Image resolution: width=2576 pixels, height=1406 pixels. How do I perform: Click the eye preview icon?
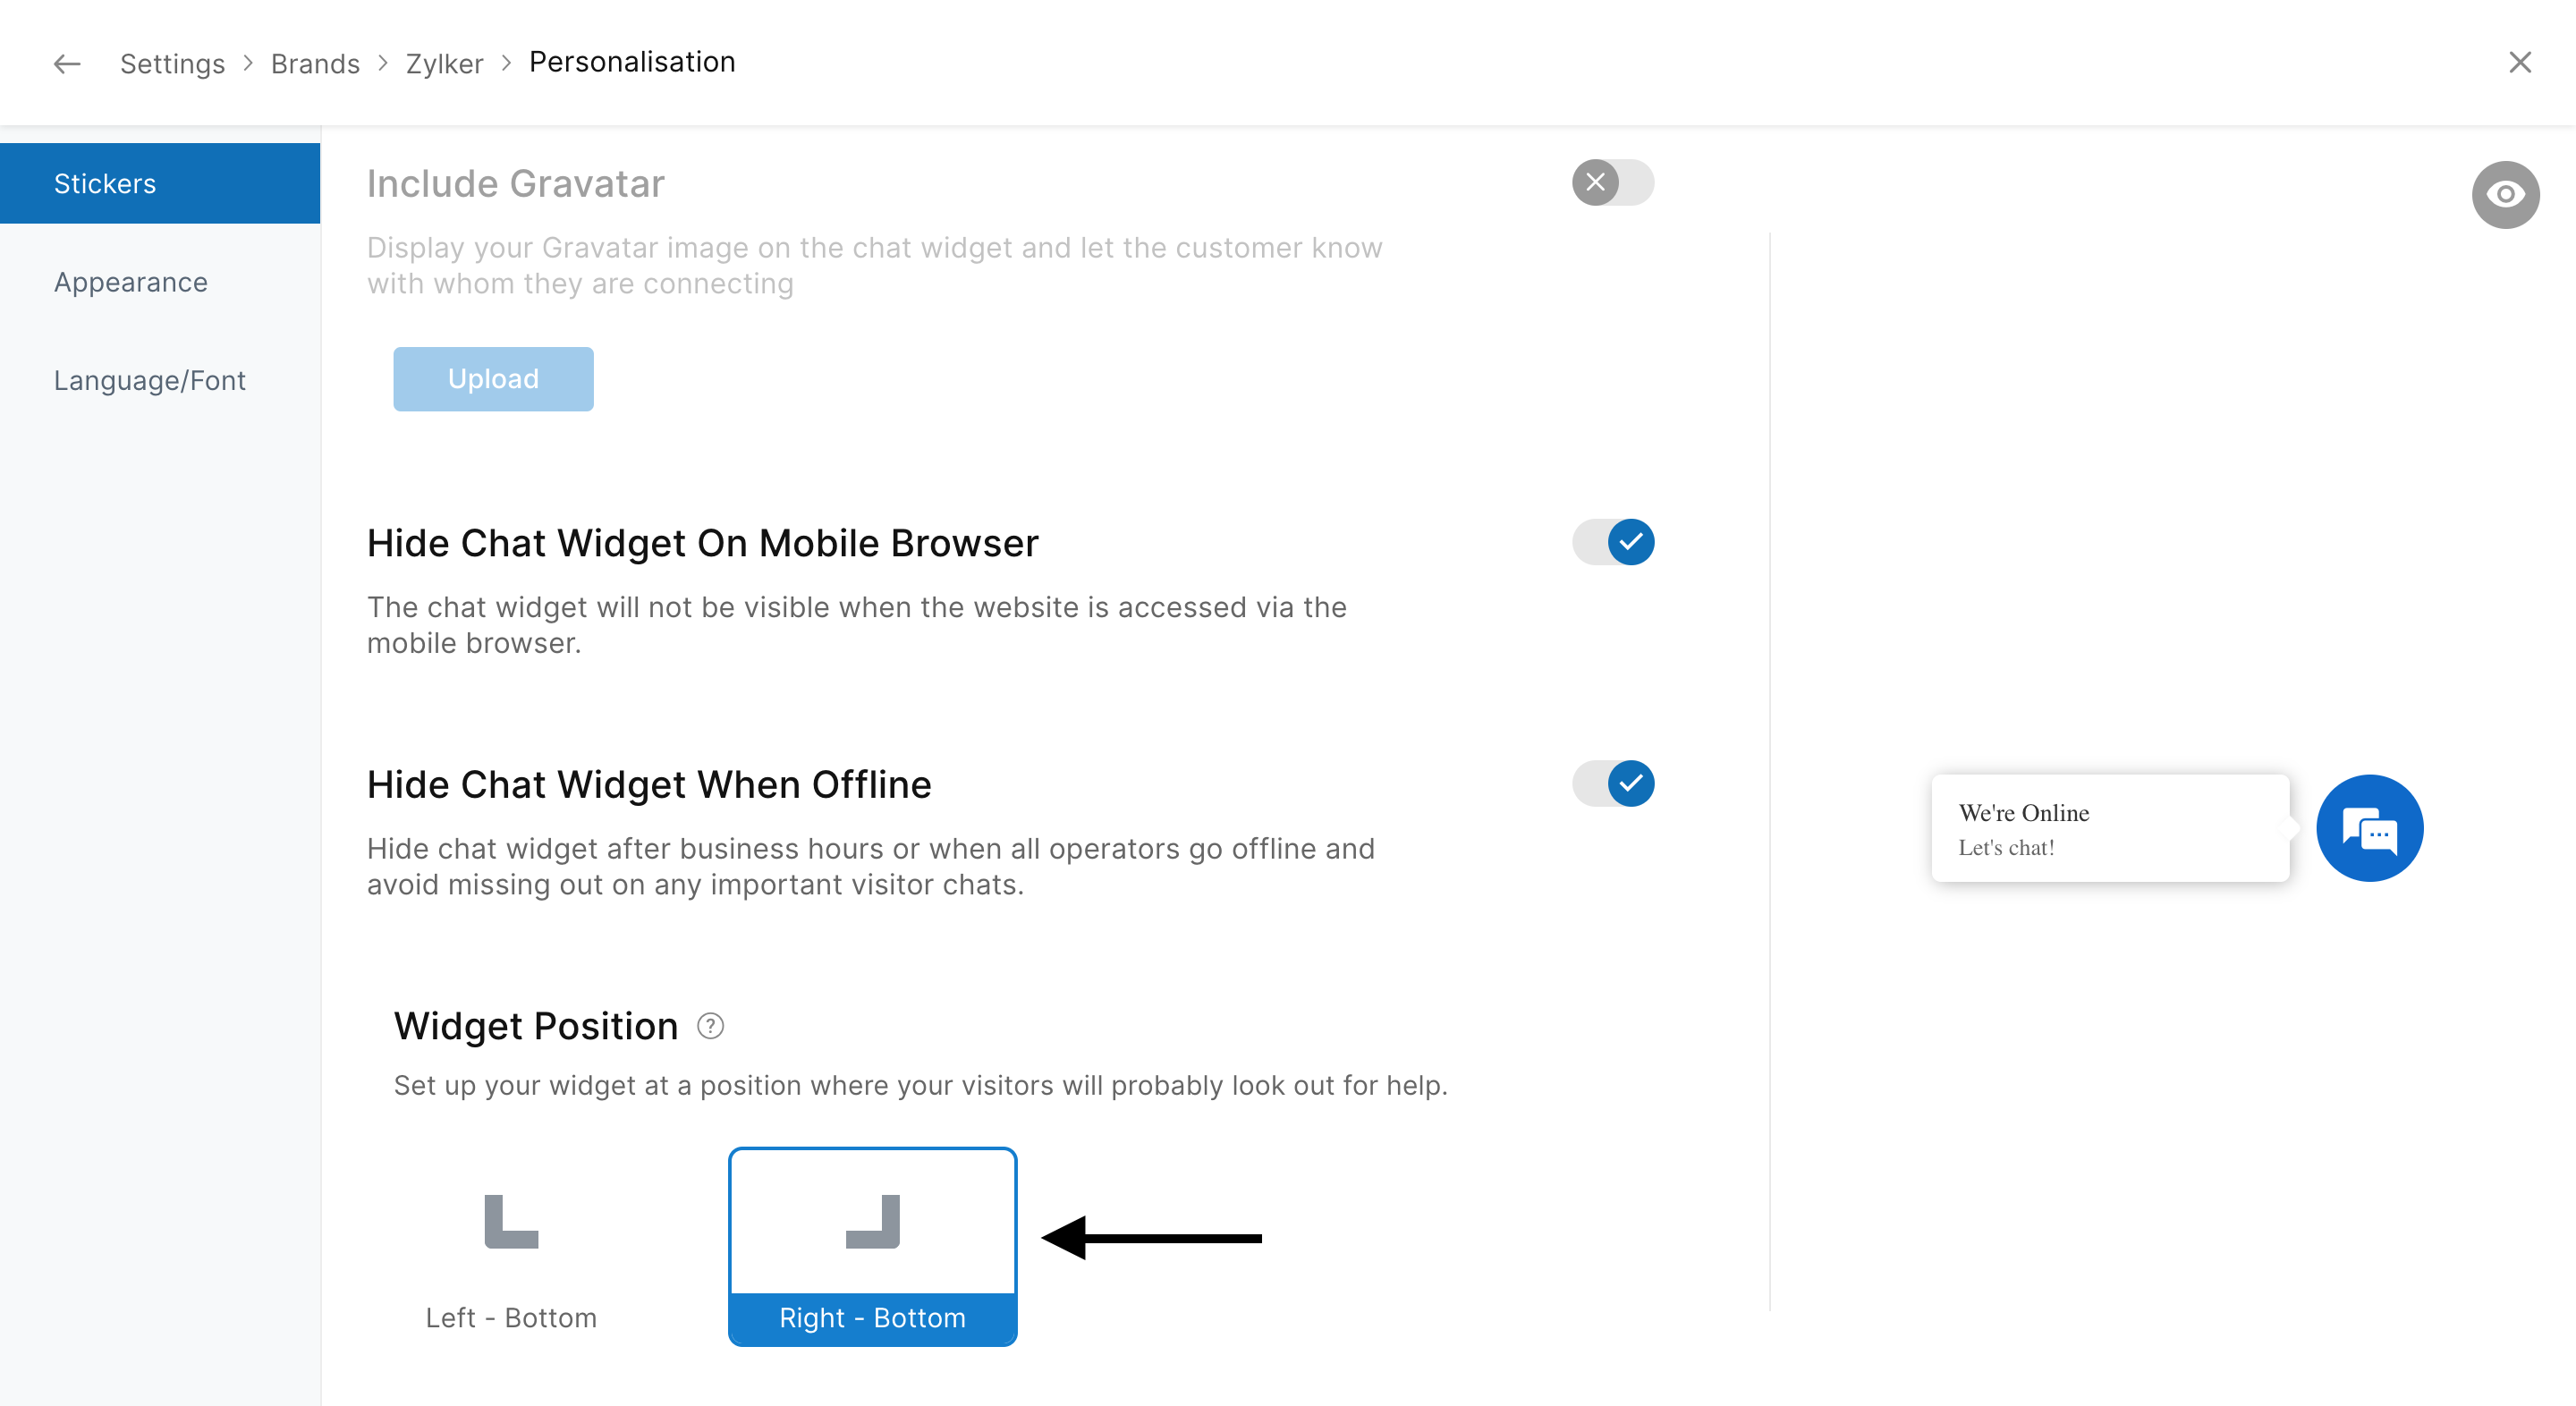(2504, 194)
